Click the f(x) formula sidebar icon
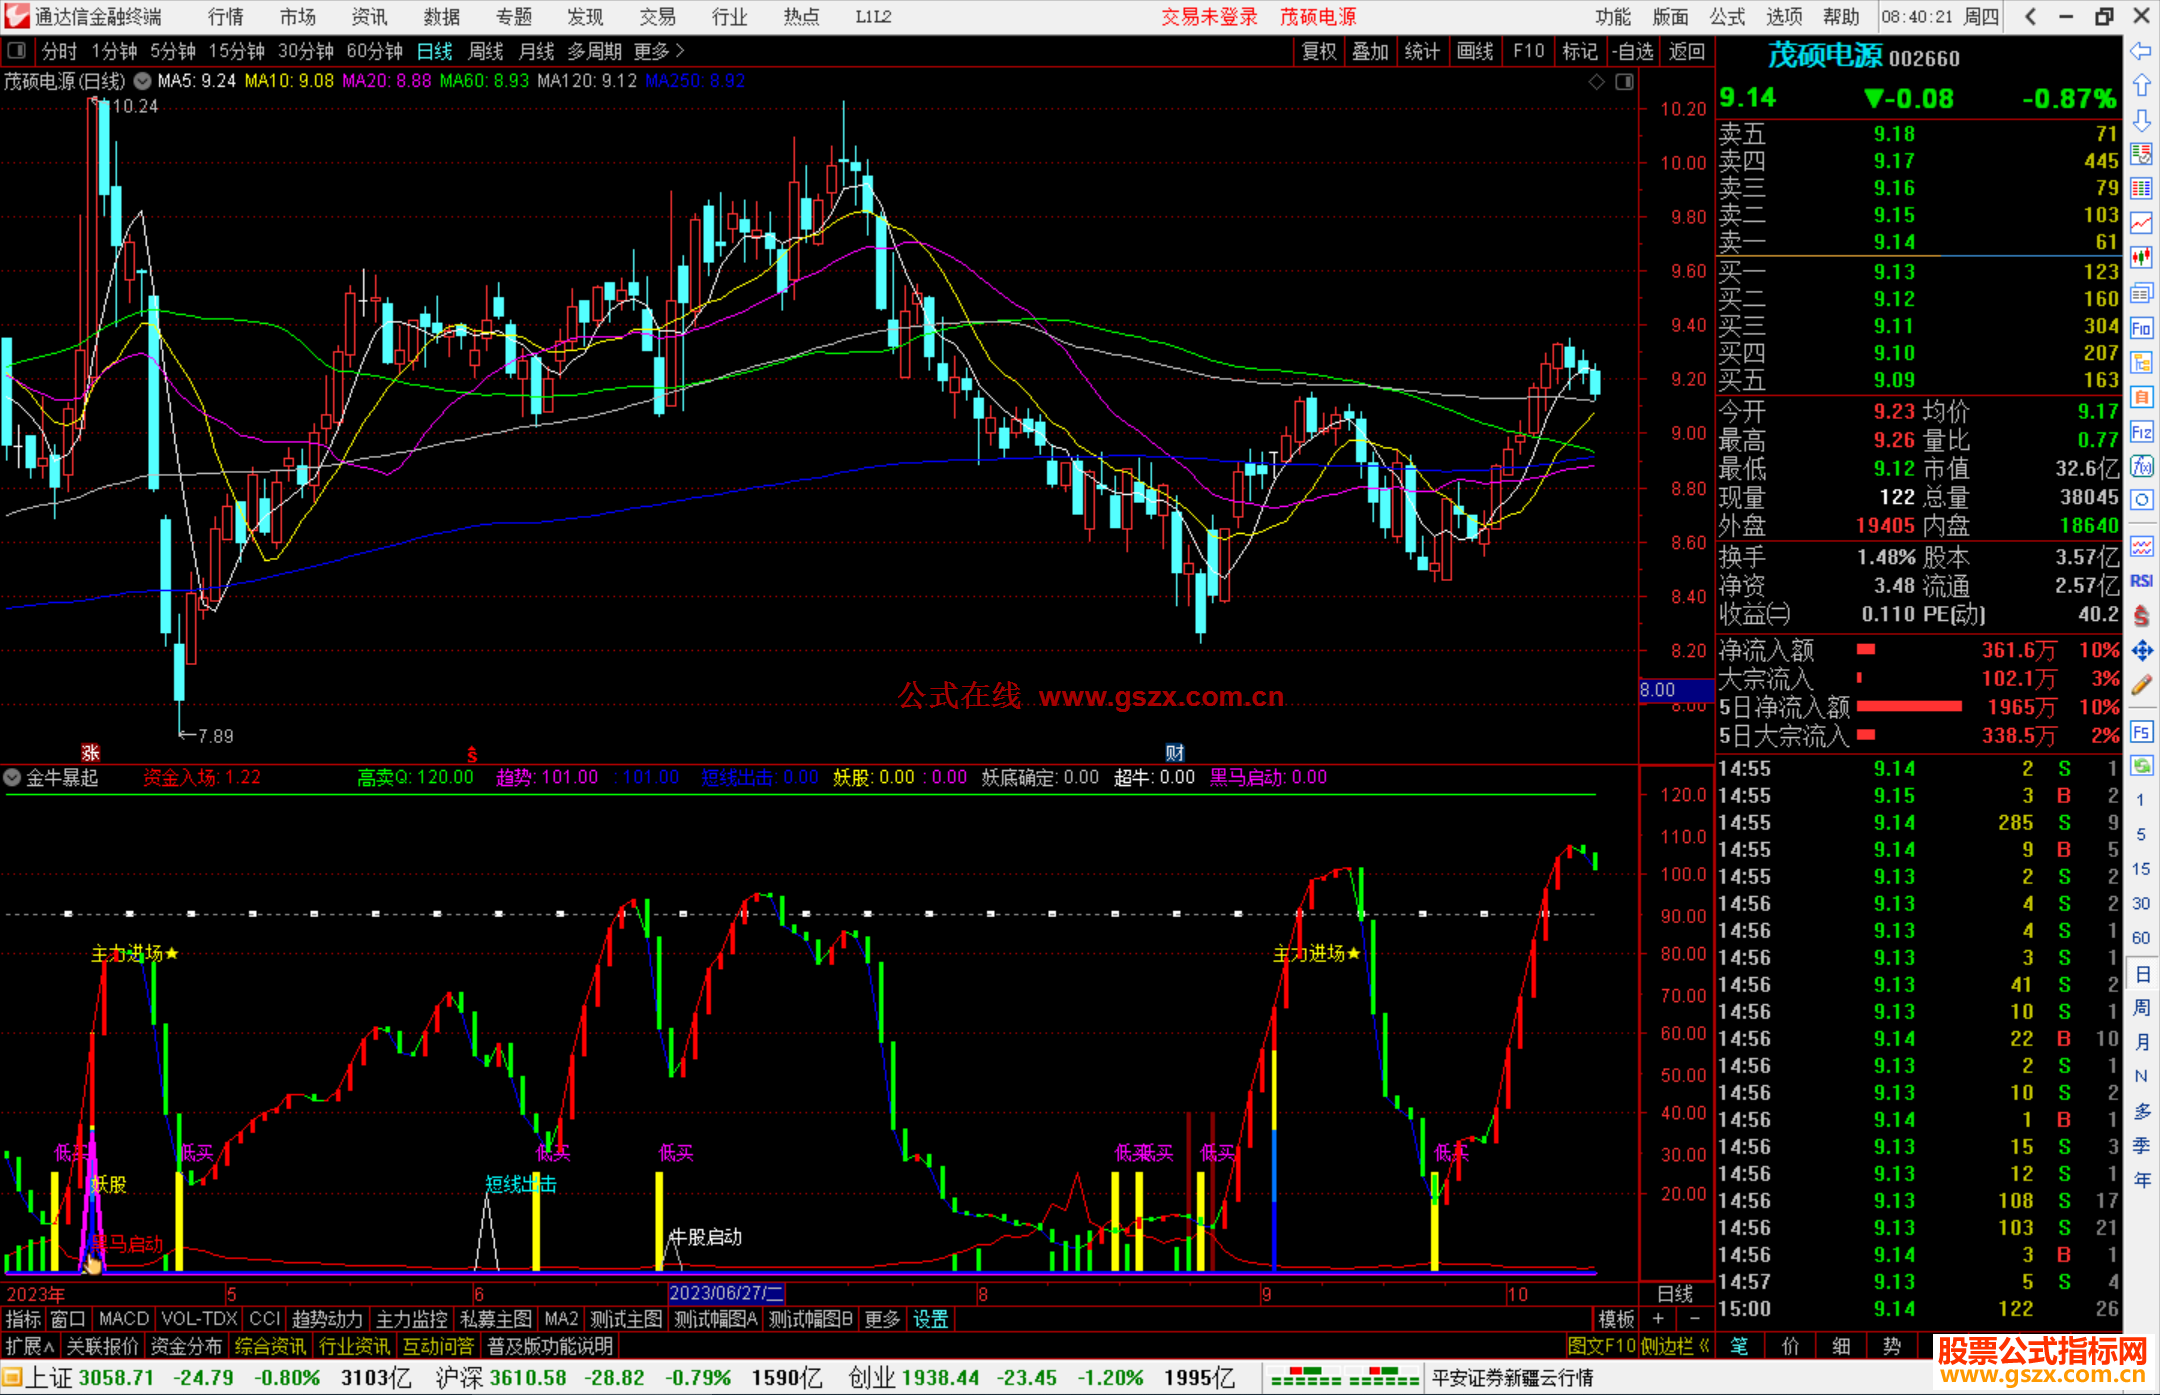 pos(2141,467)
